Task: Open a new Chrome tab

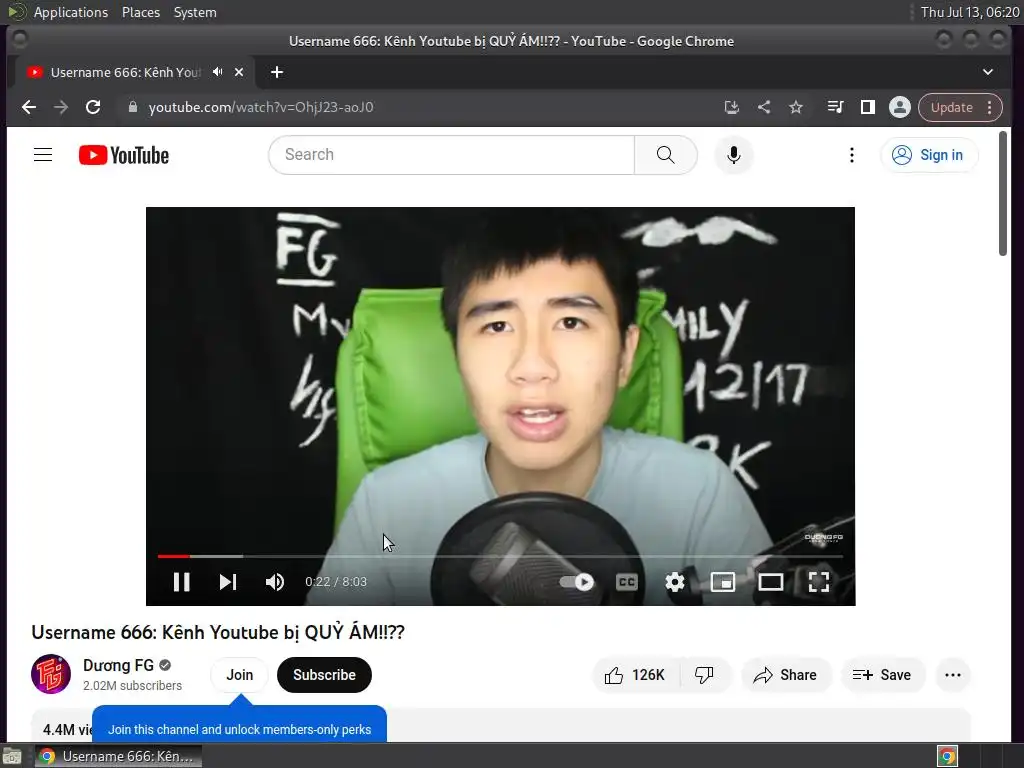Action: (277, 72)
